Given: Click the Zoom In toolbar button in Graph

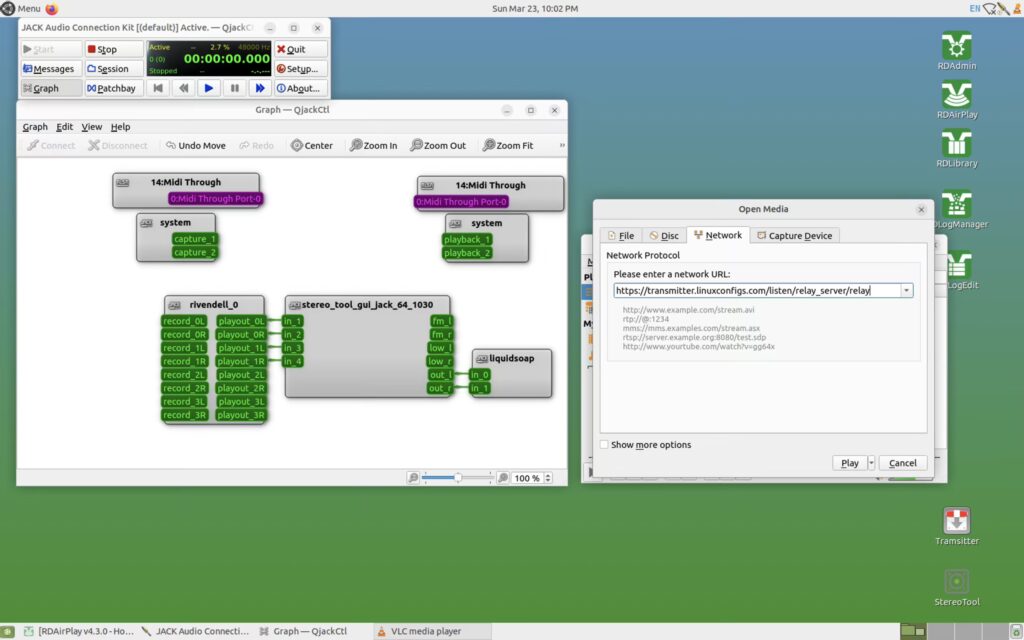Looking at the screenshot, I should (374, 146).
